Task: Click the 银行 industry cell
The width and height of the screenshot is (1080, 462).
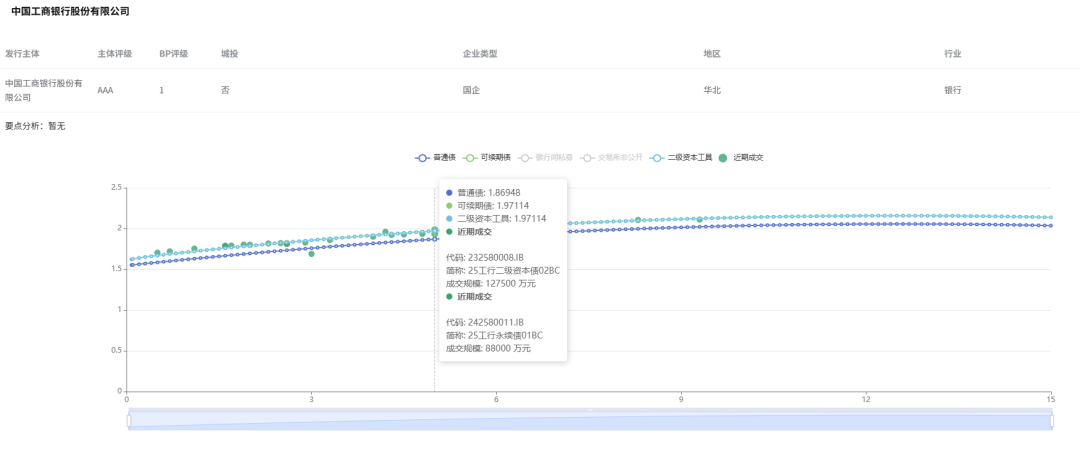Action: coord(953,90)
